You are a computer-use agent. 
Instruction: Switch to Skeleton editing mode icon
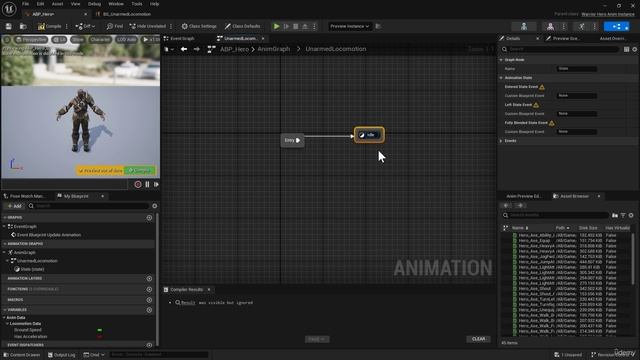(524, 27)
